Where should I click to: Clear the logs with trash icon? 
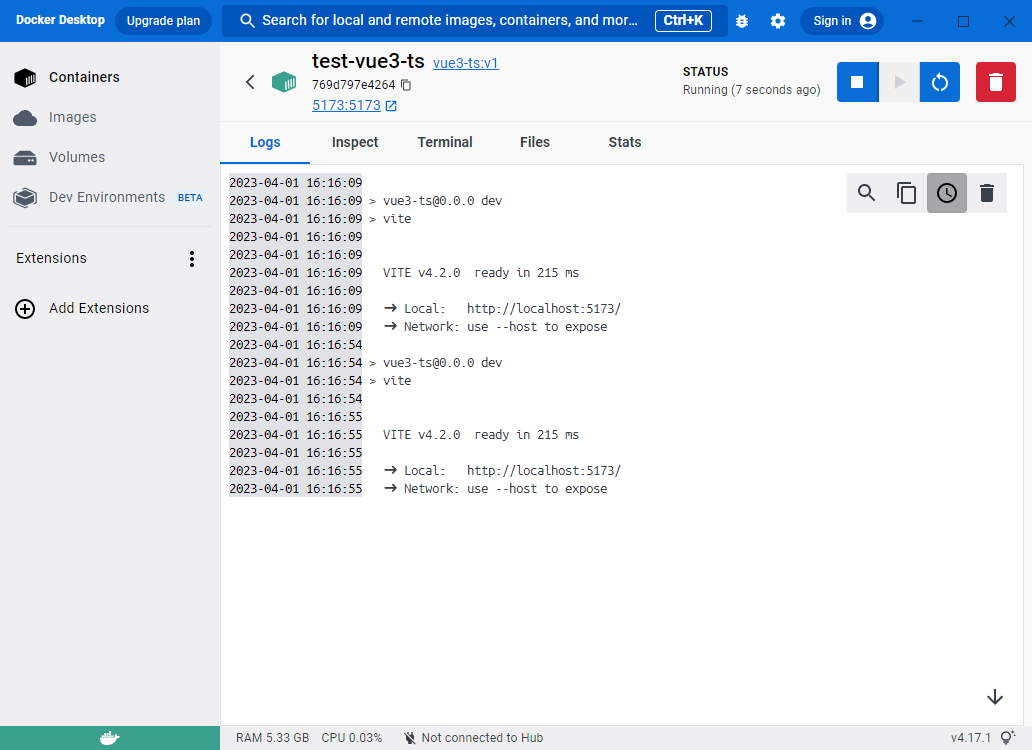tap(987, 193)
